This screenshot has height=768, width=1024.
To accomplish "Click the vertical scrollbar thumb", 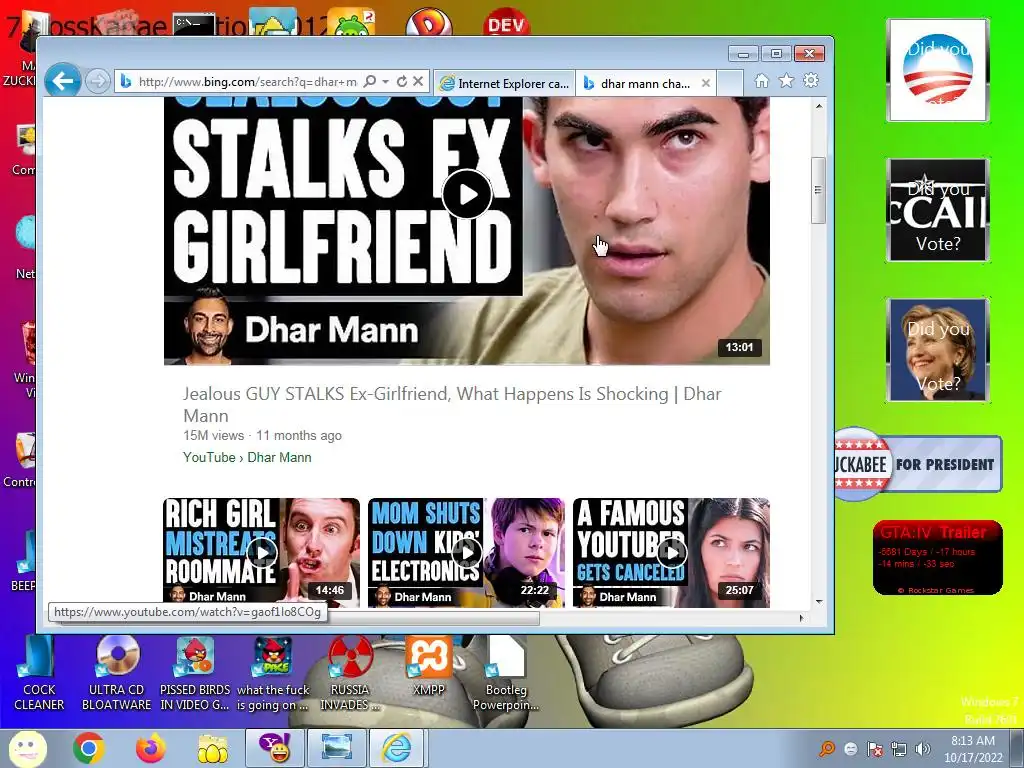I will (x=818, y=190).
